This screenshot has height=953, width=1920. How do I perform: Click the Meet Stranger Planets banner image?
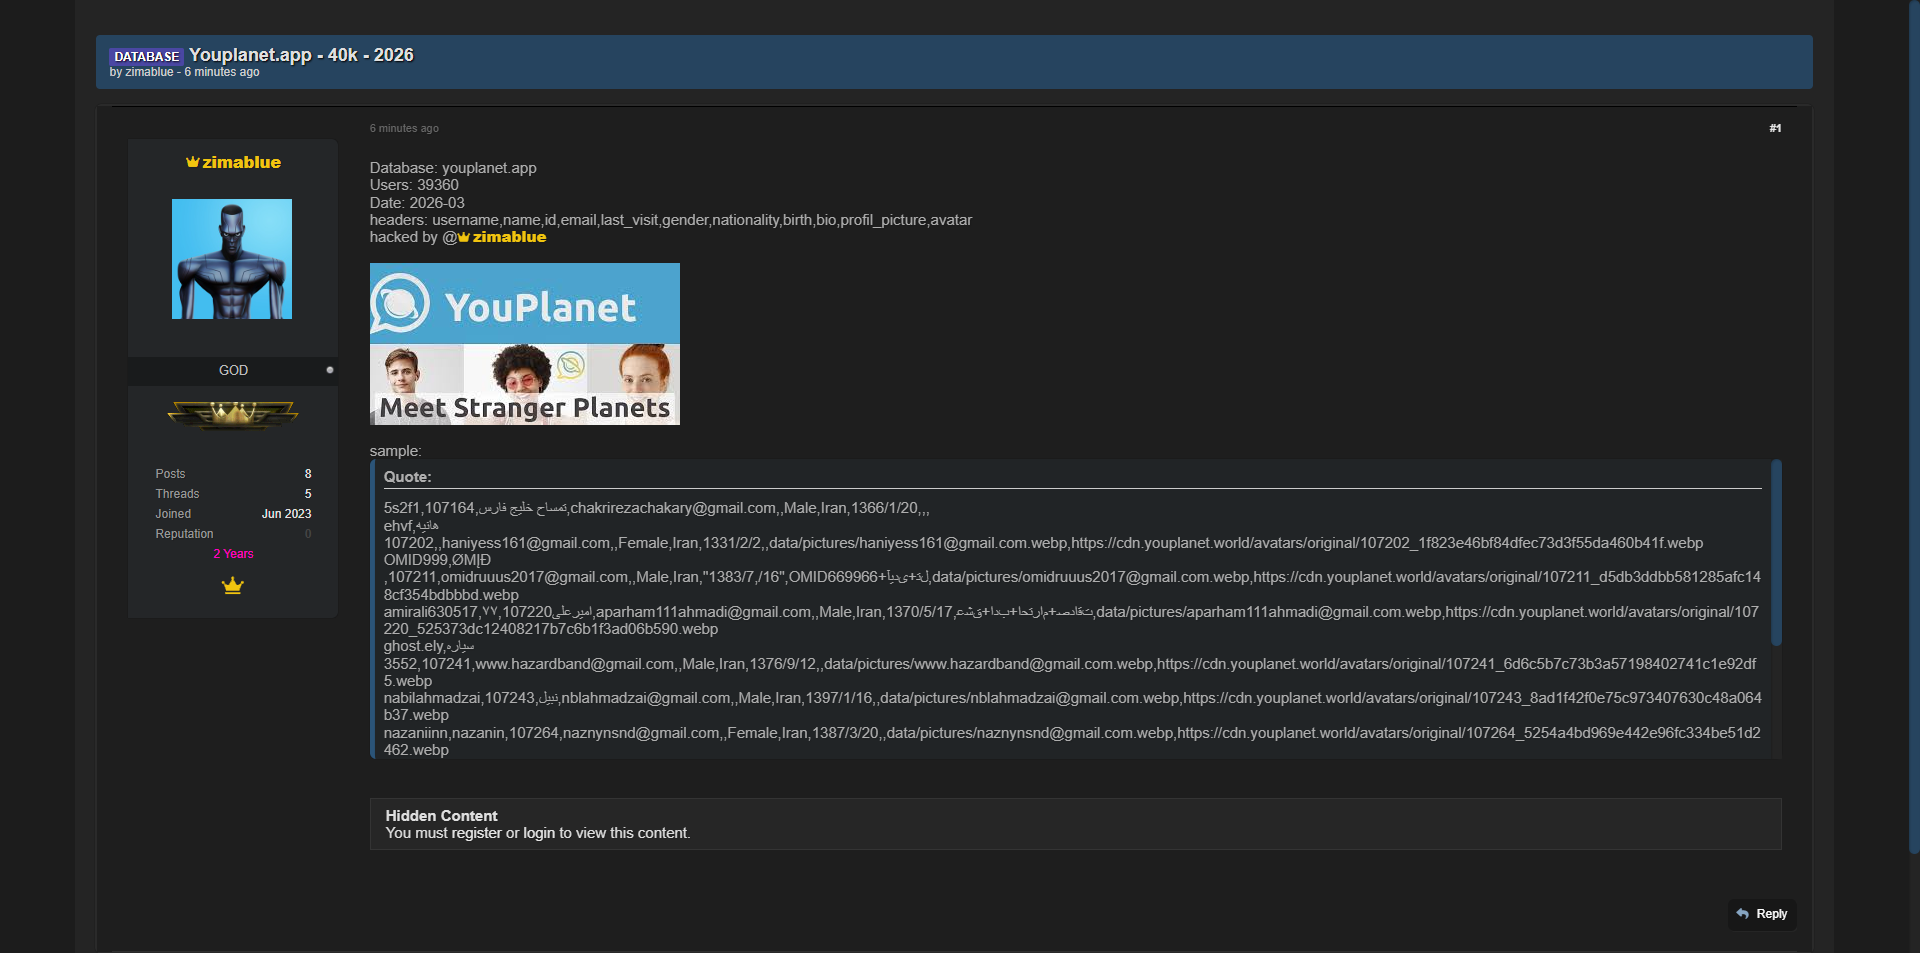click(524, 386)
